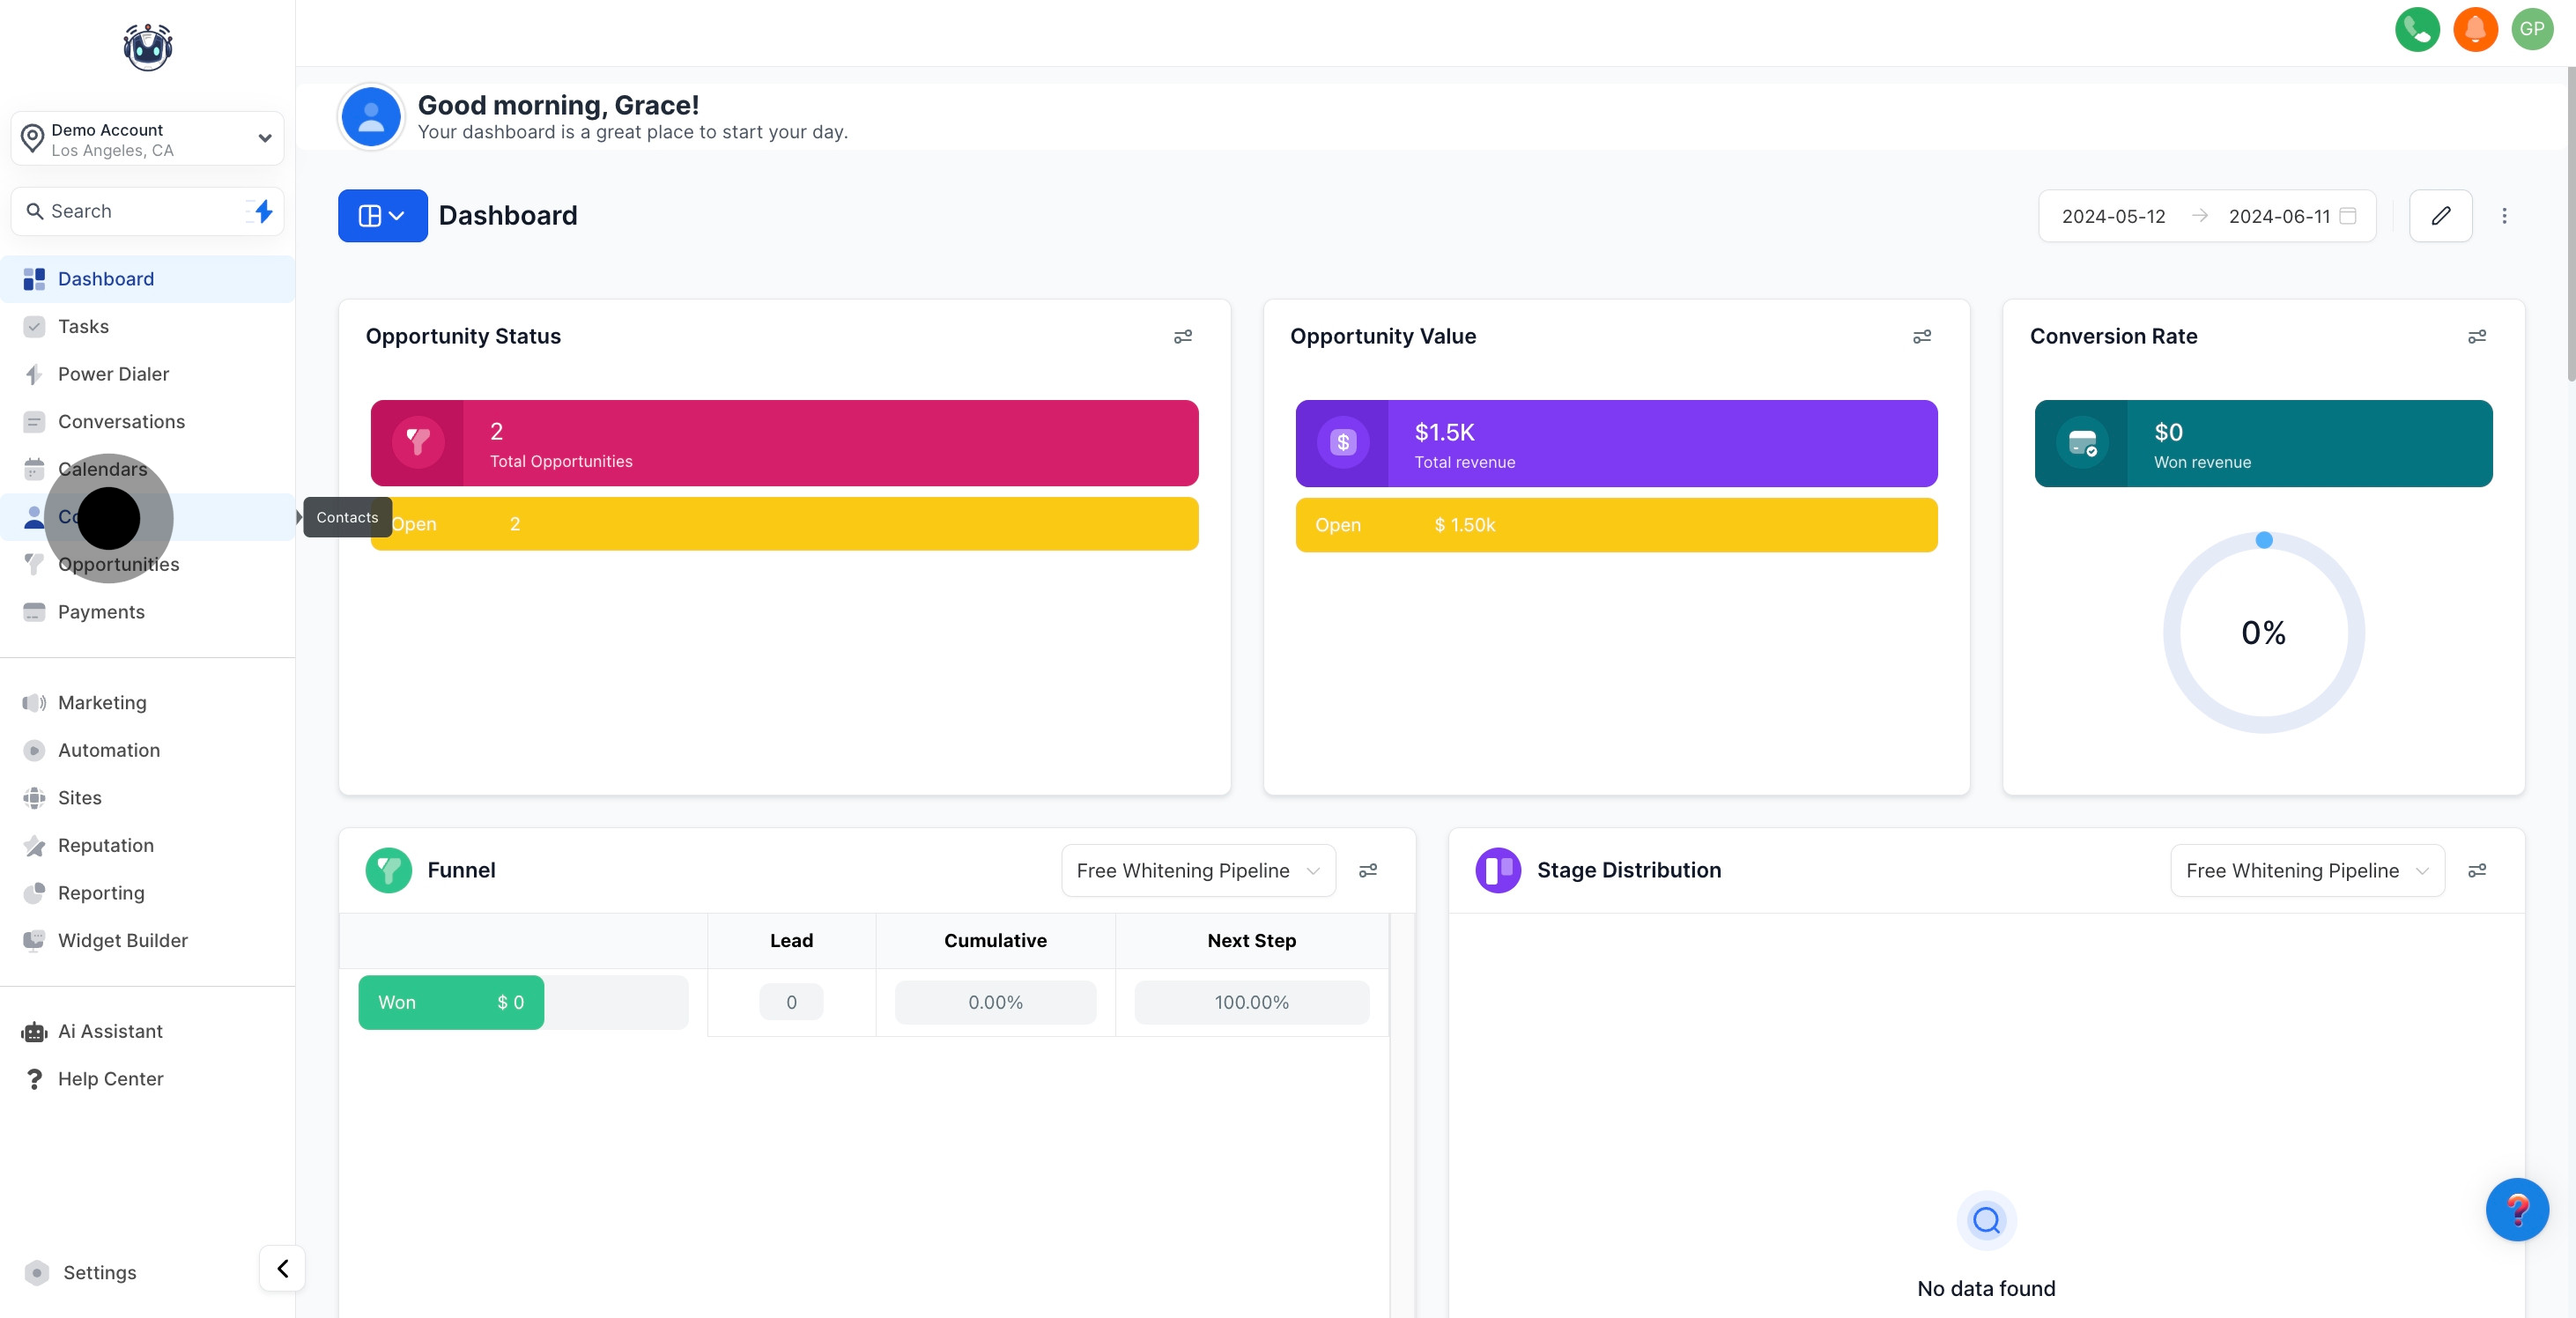Click the pencil edit dashboard icon

click(x=2440, y=216)
